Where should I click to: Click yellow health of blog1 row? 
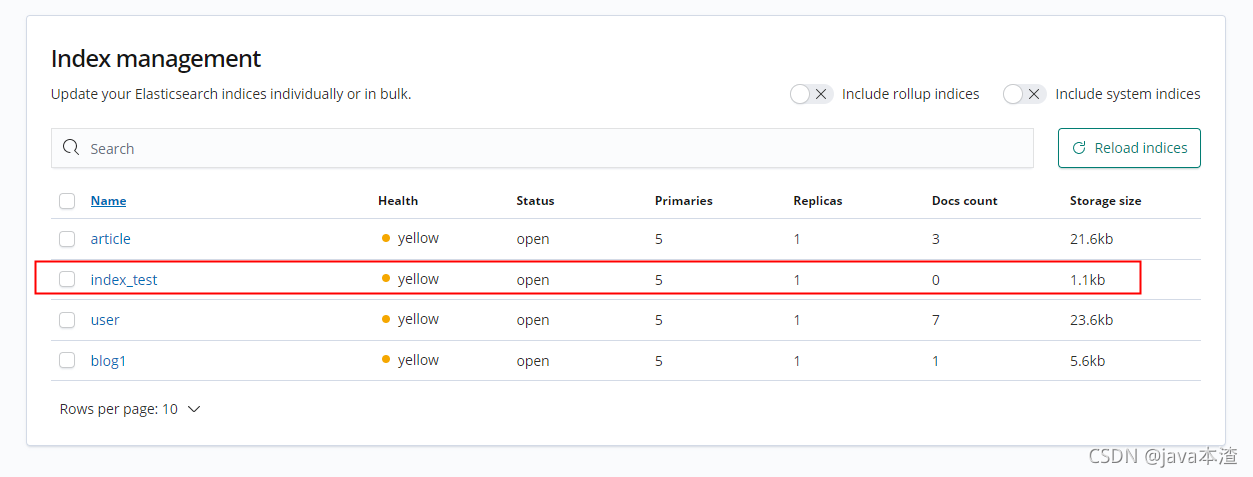[x=410, y=360]
